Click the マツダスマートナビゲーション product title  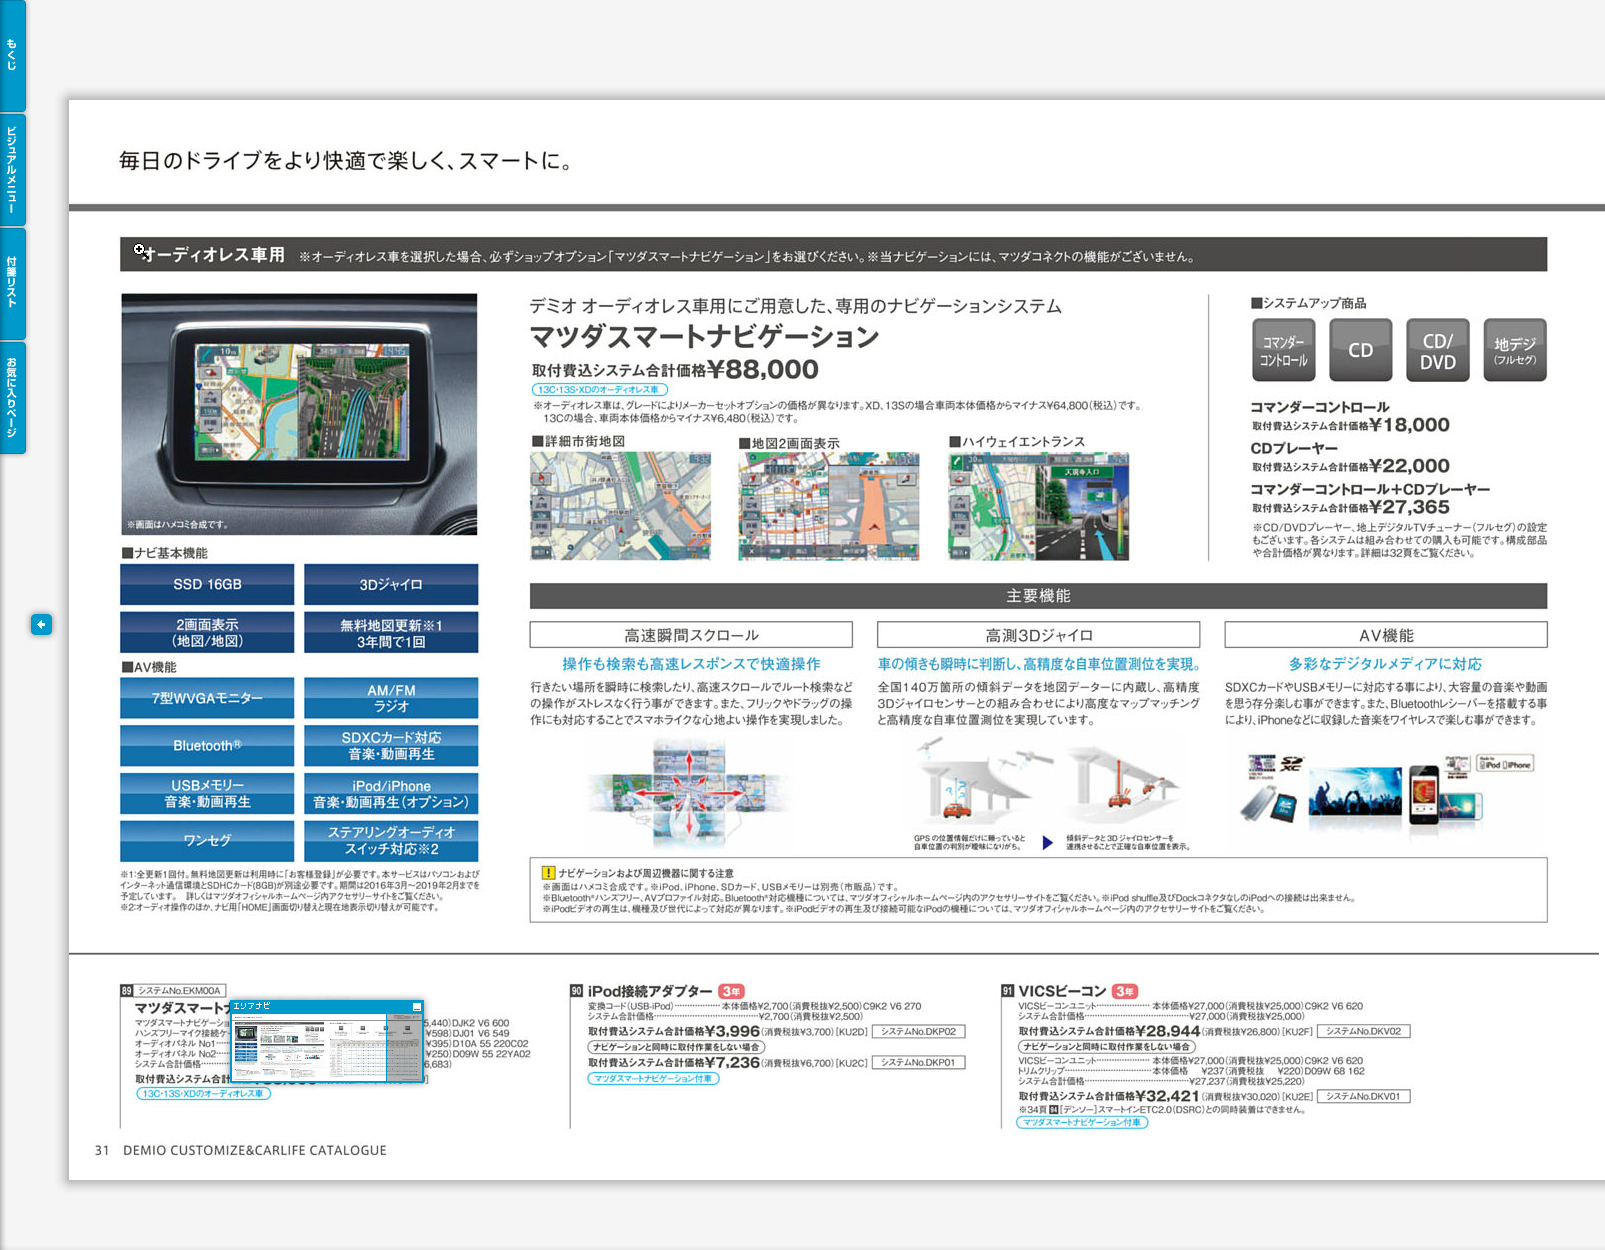click(704, 337)
